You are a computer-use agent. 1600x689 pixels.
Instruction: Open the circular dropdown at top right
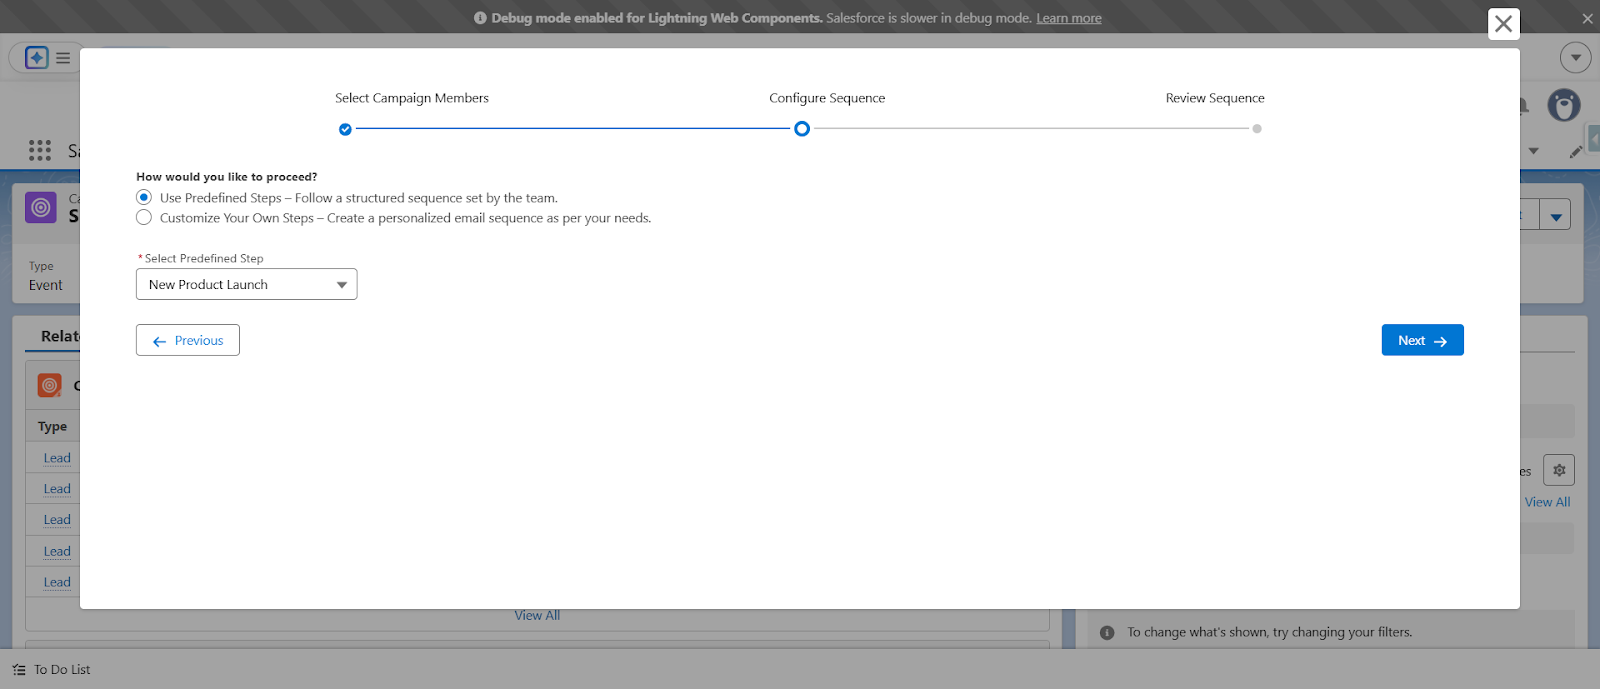click(x=1576, y=57)
